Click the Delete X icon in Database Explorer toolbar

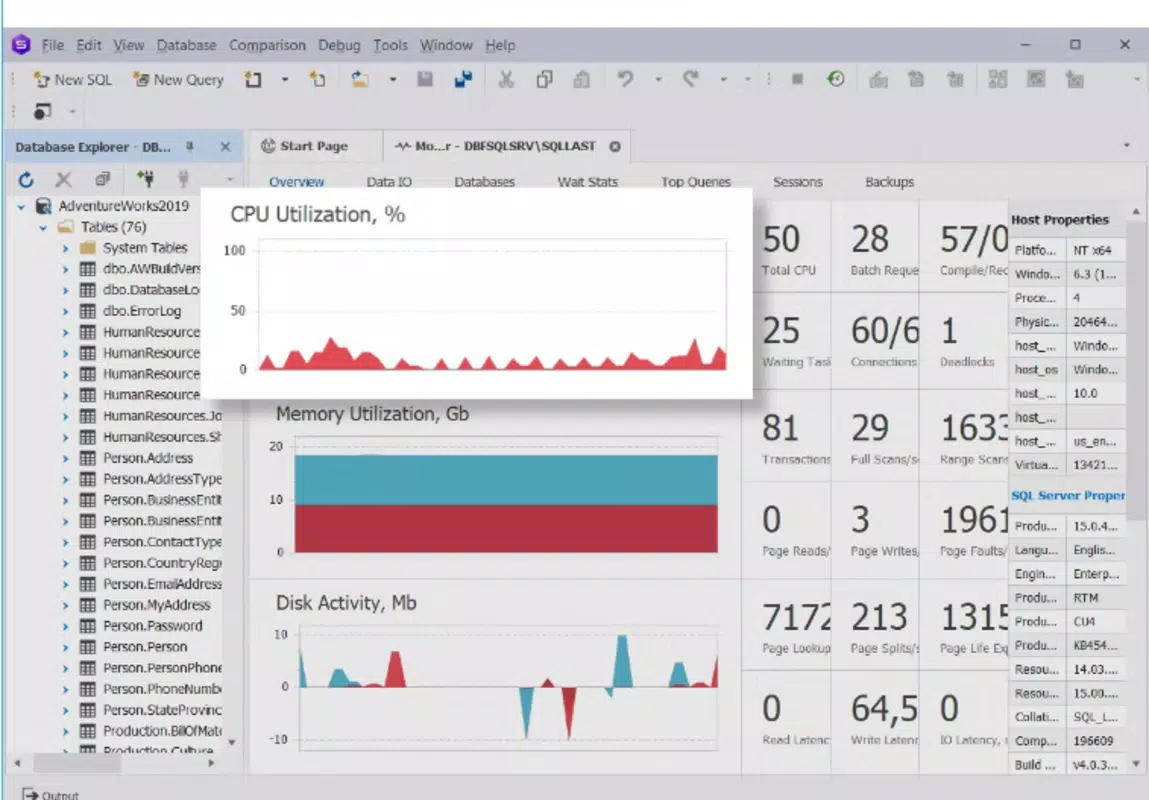coord(64,179)
